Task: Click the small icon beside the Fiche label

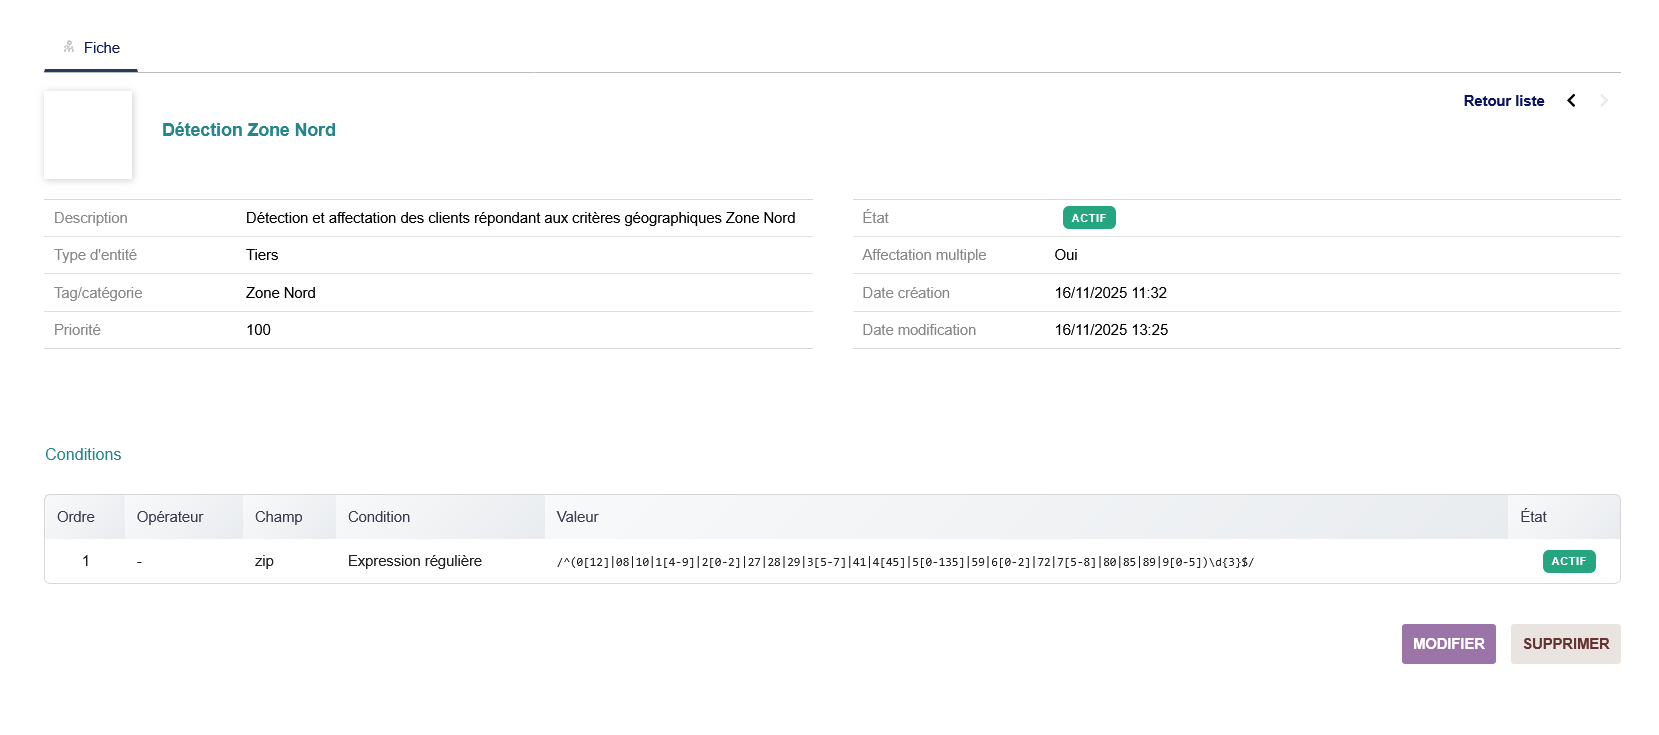Action: coord(69,47)
